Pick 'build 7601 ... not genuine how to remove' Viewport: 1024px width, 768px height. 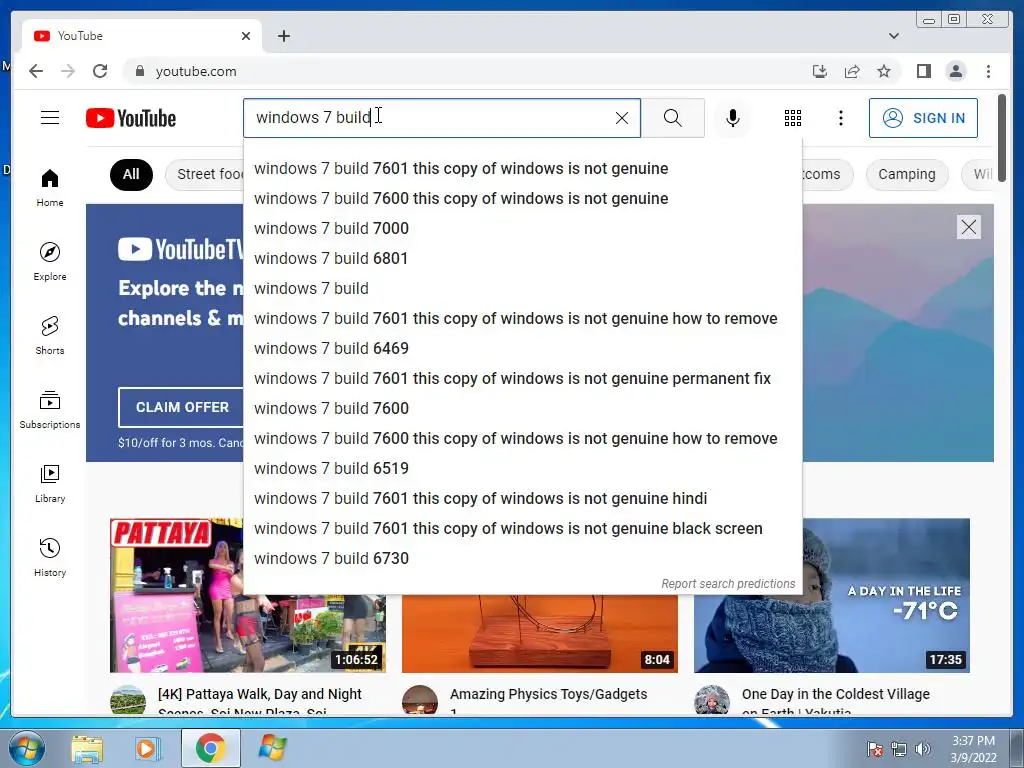coord(522,318)
